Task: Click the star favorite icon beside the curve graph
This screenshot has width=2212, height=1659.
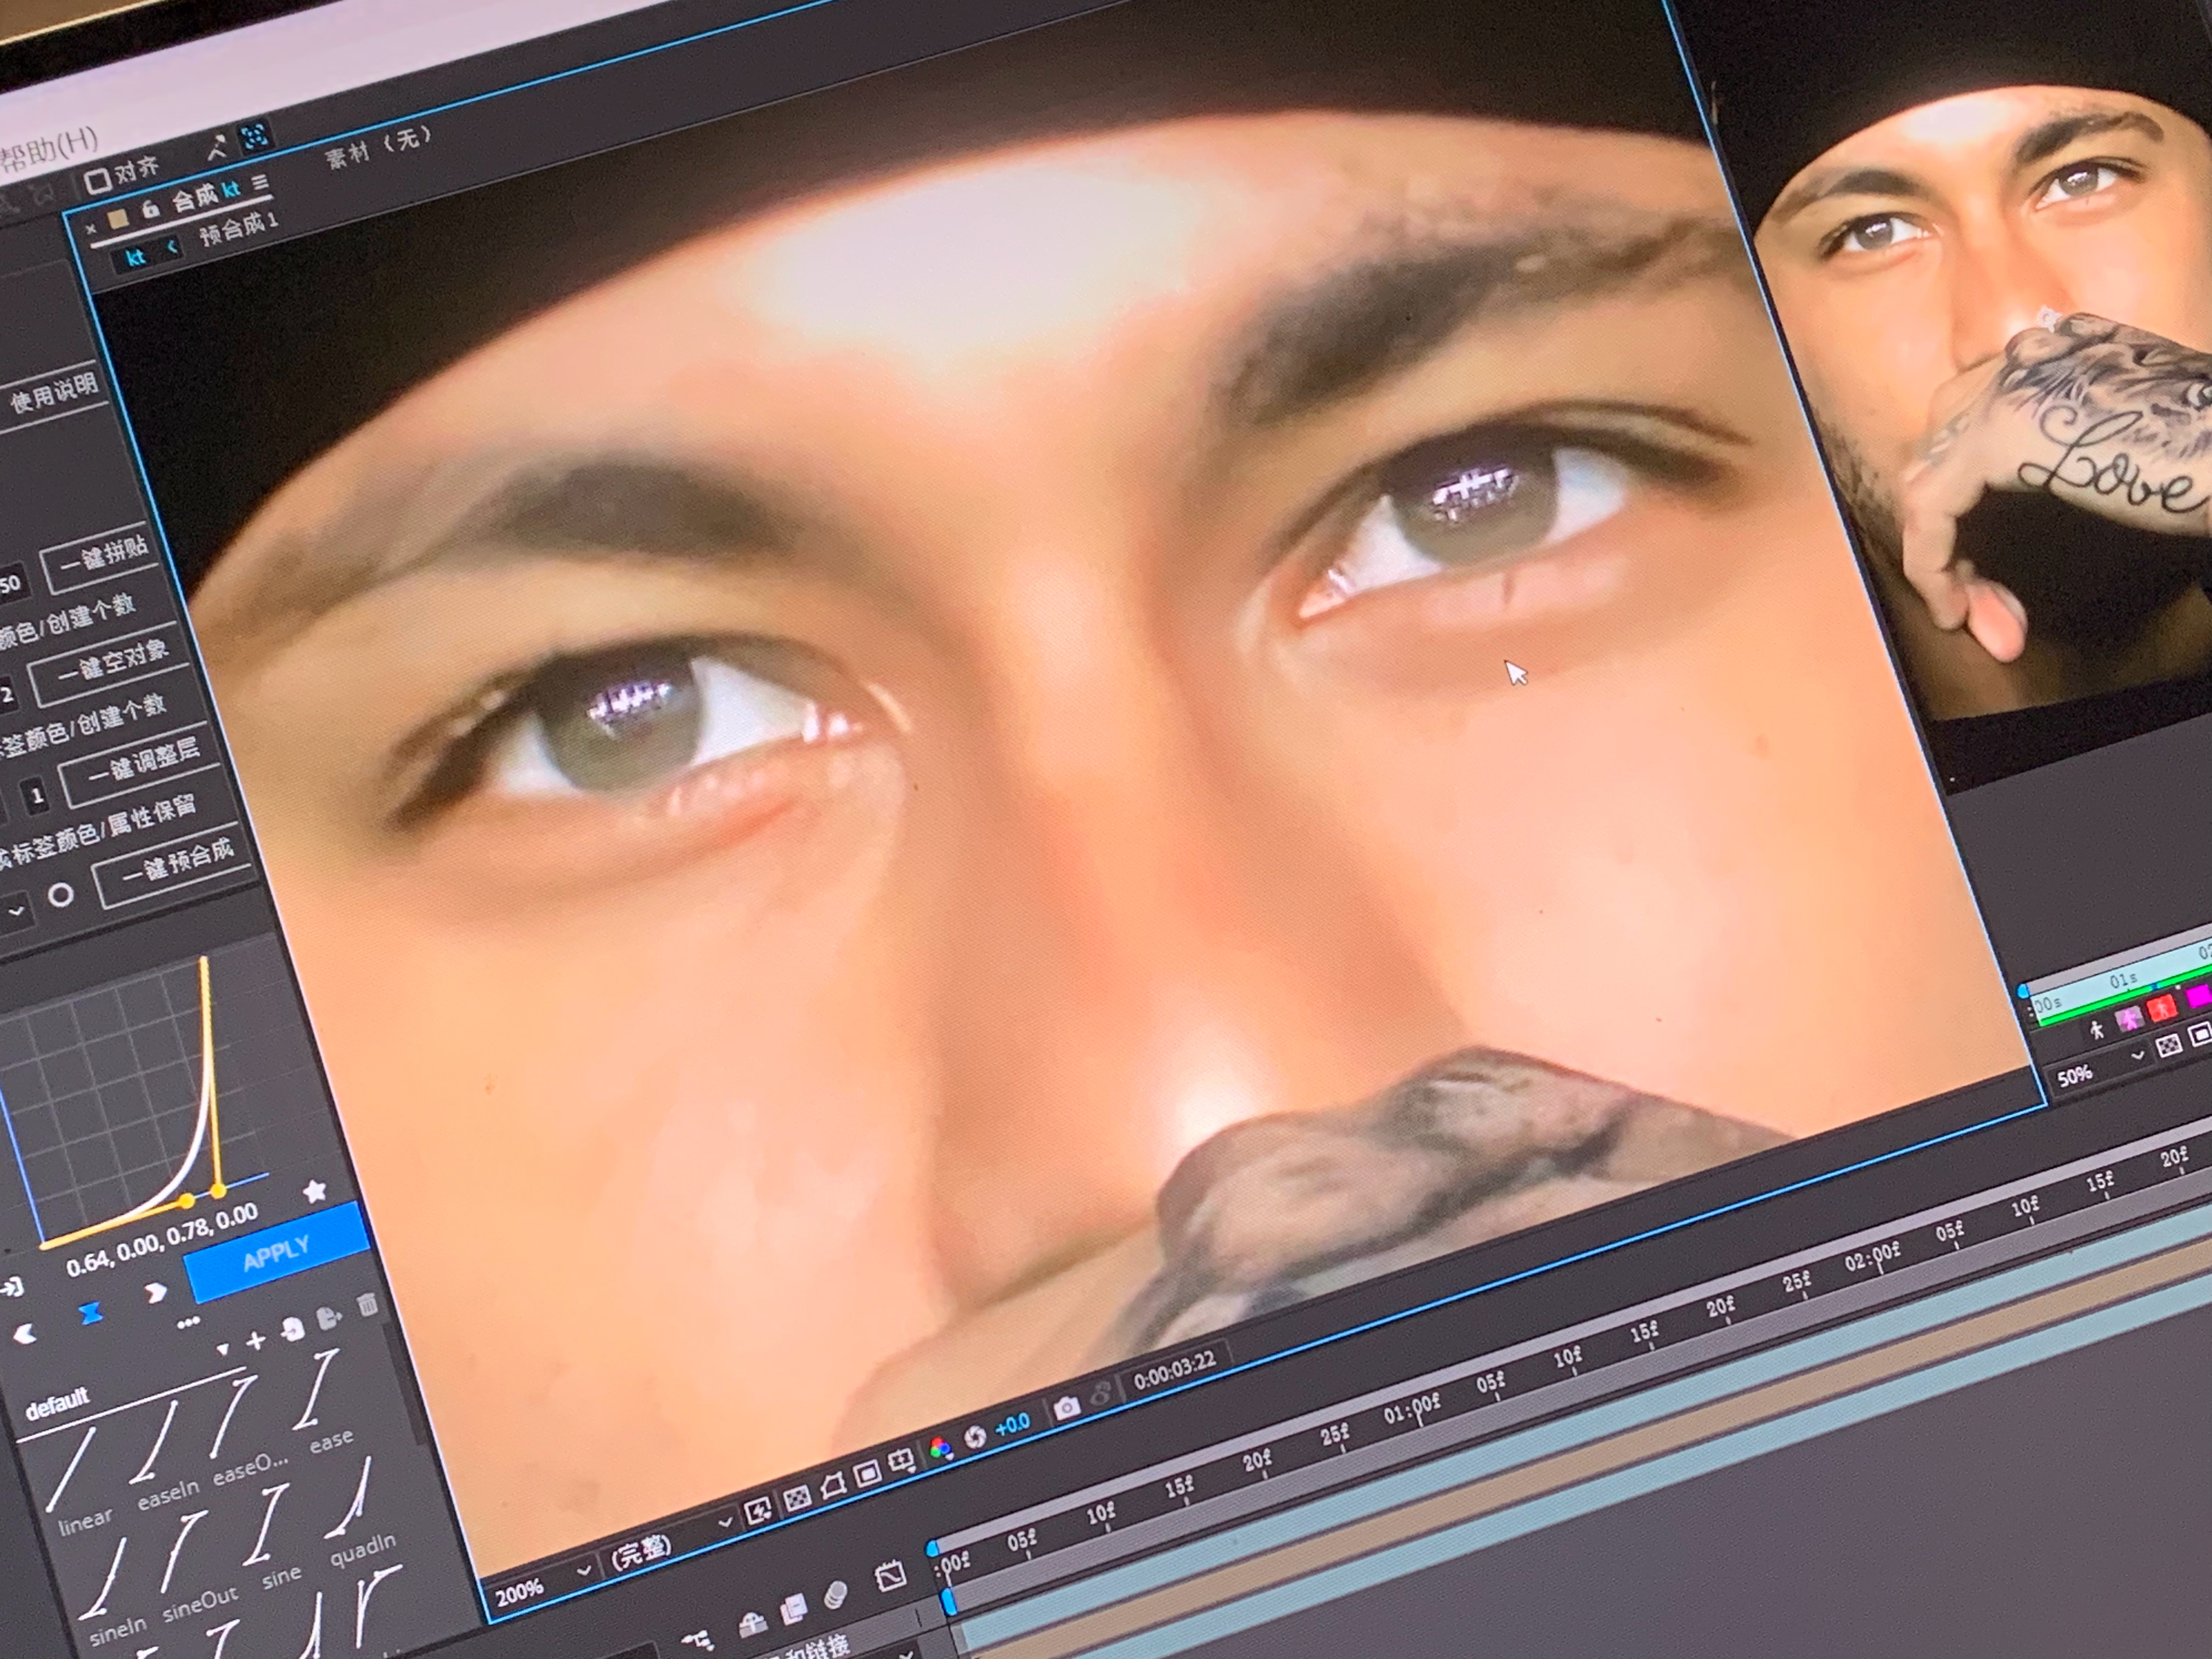Action: click(314, 1191)
